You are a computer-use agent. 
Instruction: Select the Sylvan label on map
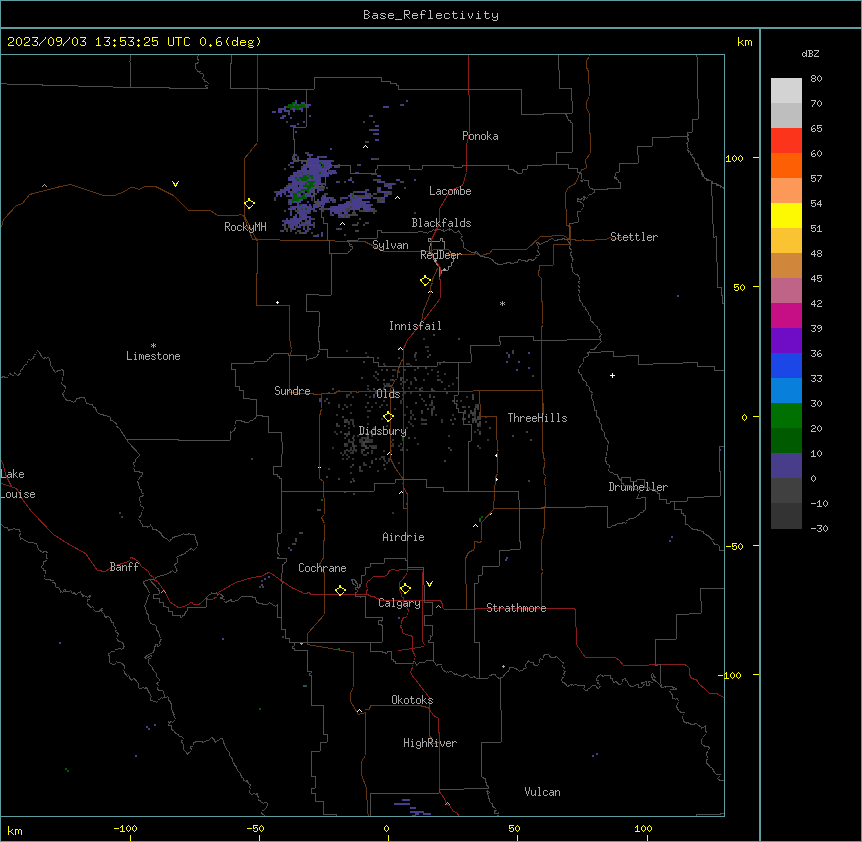coord(390,245)
